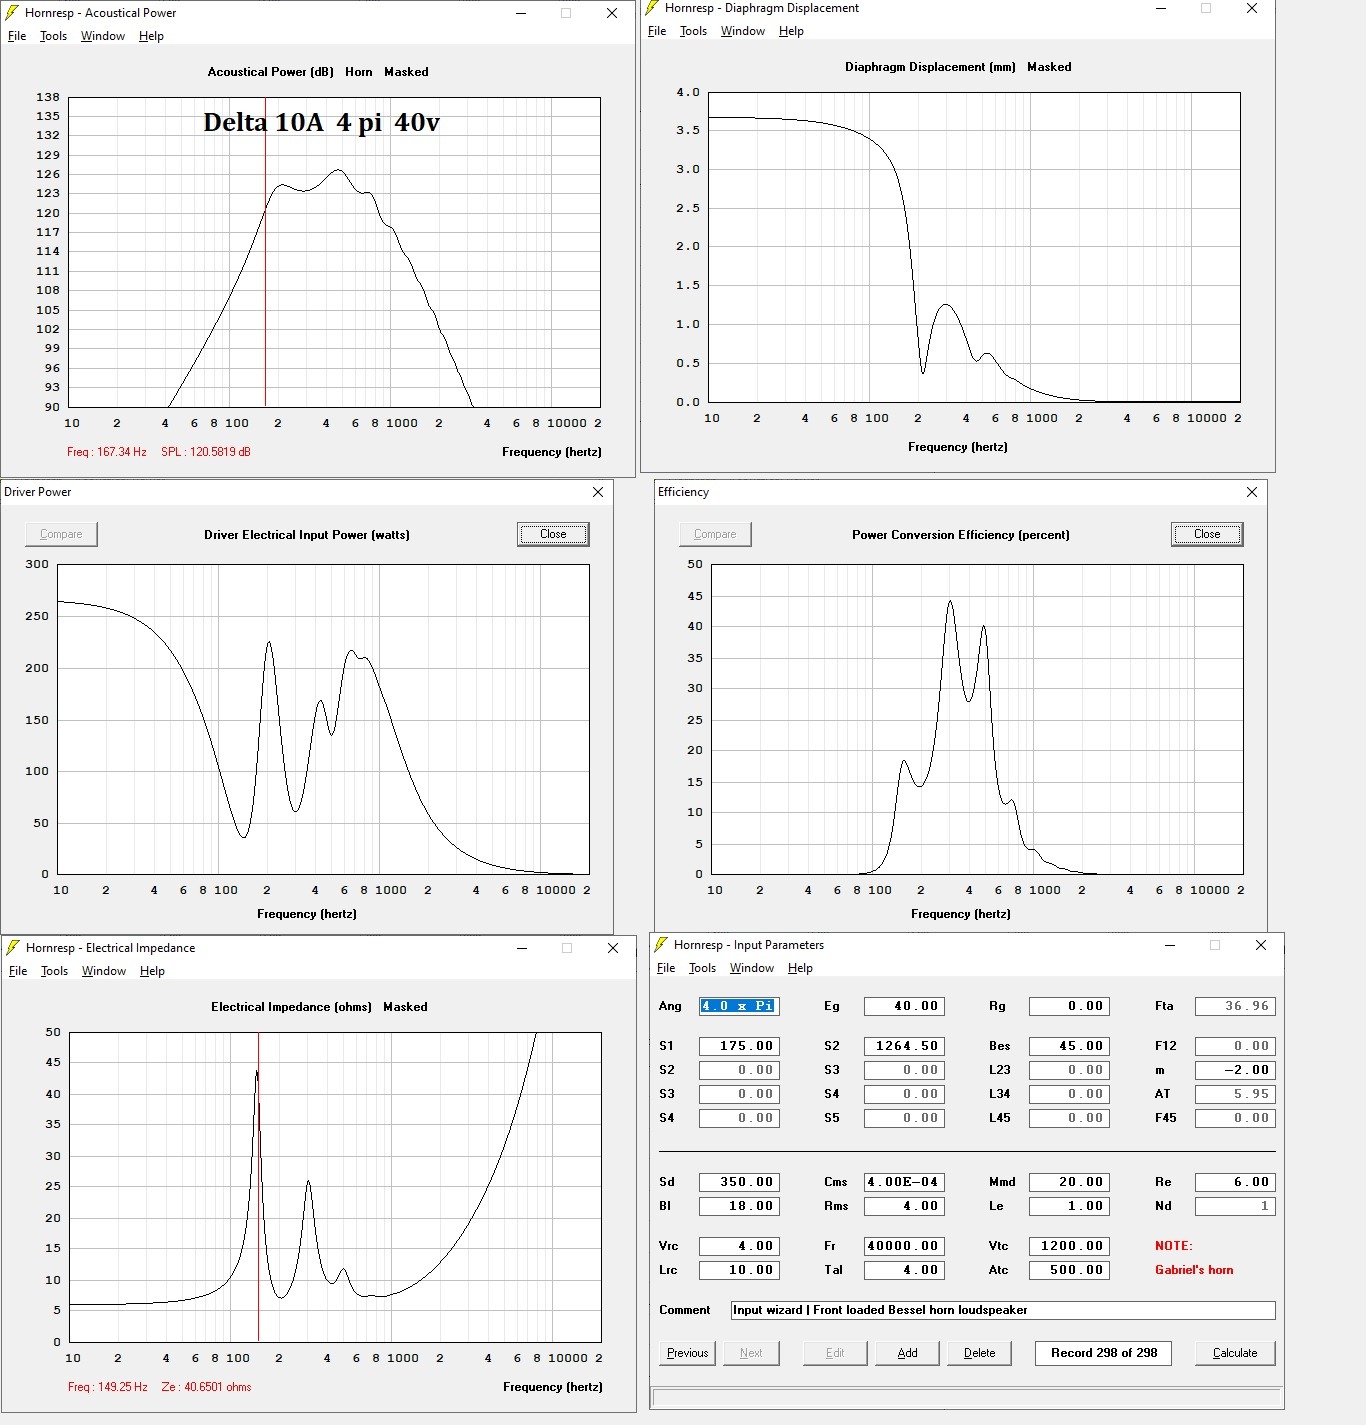Viewport: 1366px width, 1425px height.
Task: Click Compare button in Driver Power dialog
Action: coord(61,534)
